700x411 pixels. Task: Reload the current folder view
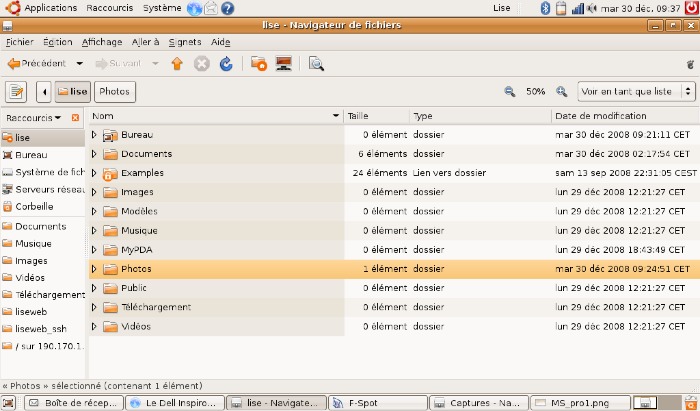[226, 64]
